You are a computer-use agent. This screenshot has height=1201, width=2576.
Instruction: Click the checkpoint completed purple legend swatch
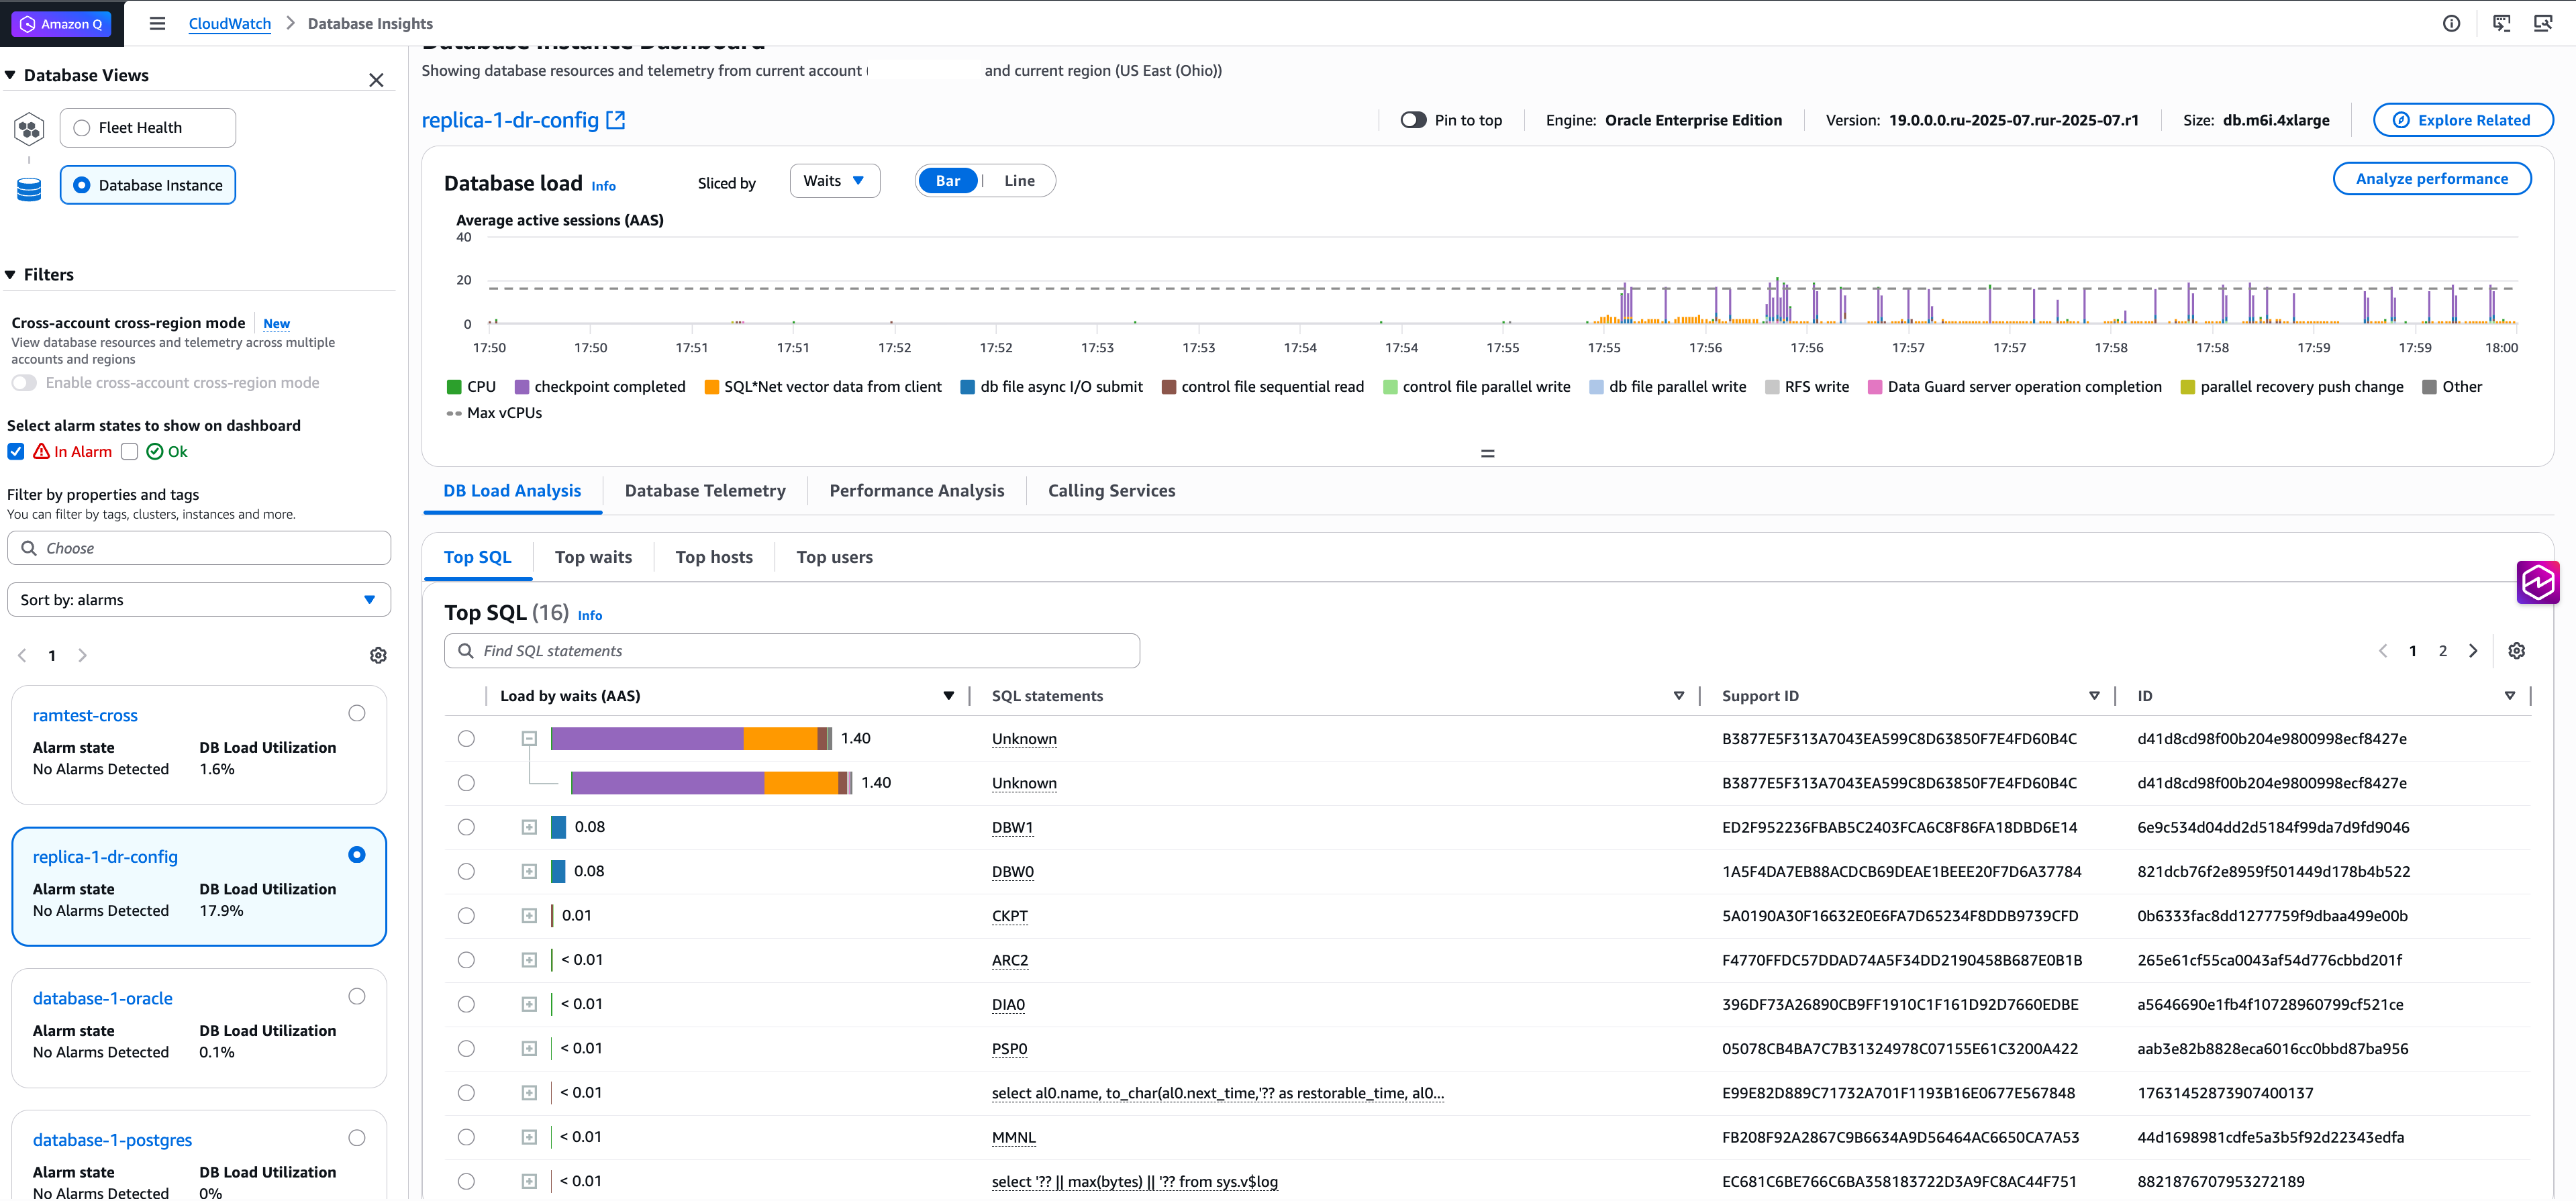click(x=521, y=387)
